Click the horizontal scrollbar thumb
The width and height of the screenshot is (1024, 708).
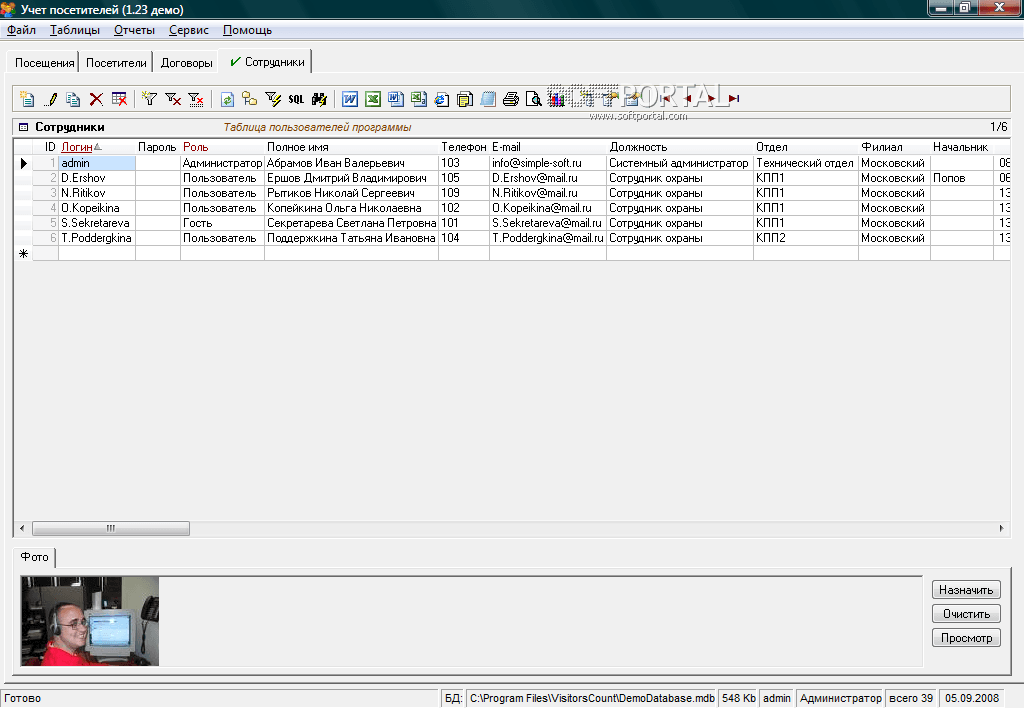point(111,528)
